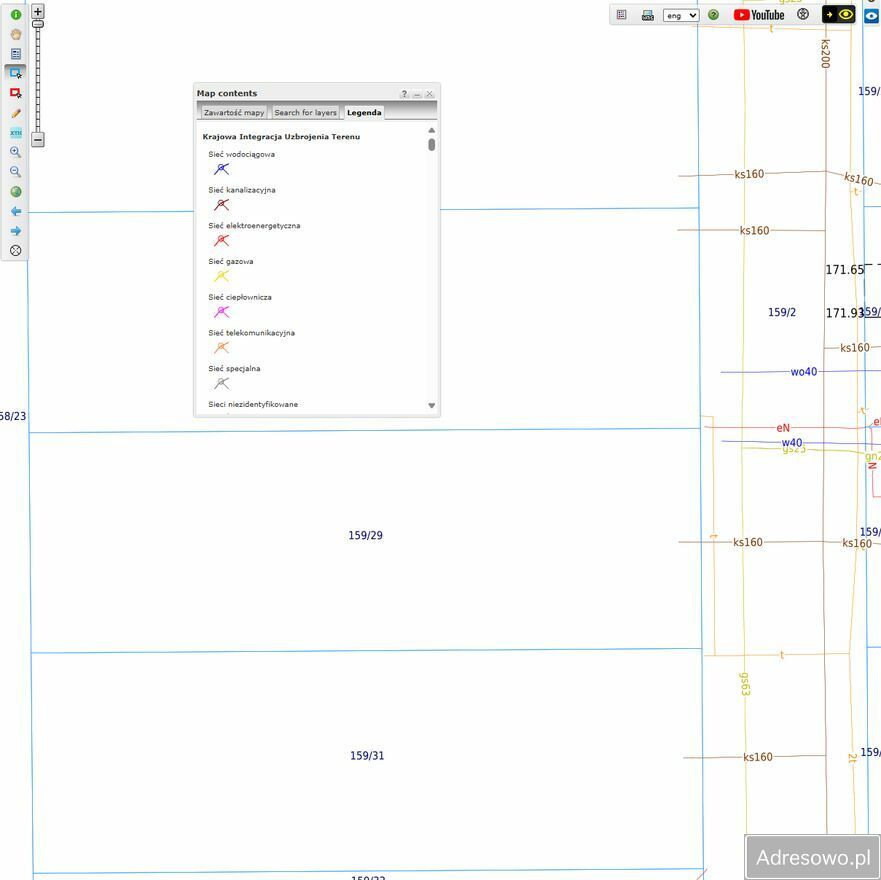The width and height of the screenshot is (881, 880).
Task: Click the Sieć kanalizacyjna brown legend symbol
Action: pos(221,205)
